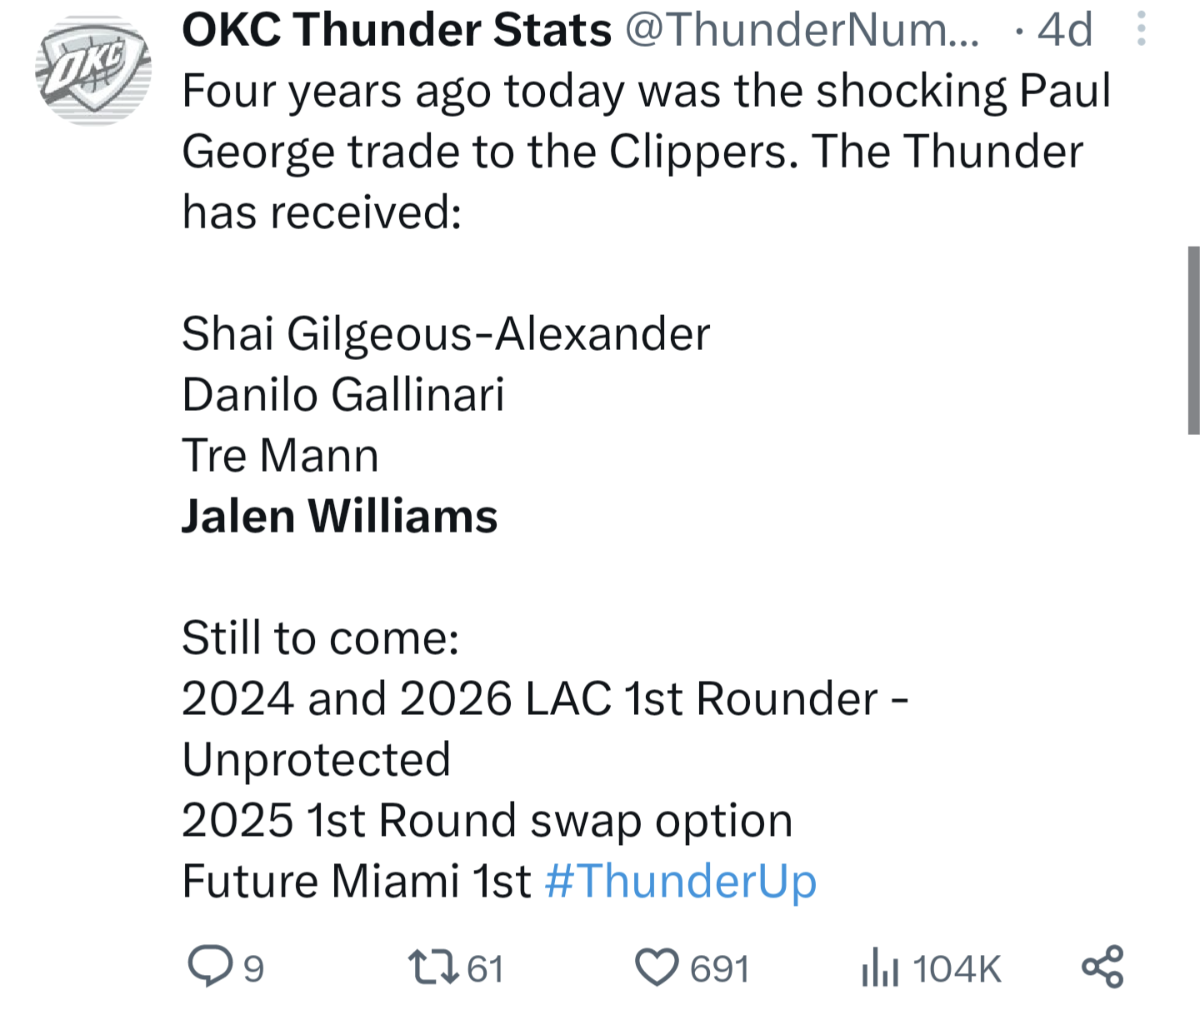The width and height of the screenshot is (1200, 1015).
Task: Select the retweet count 61
Action: (485, 969)
